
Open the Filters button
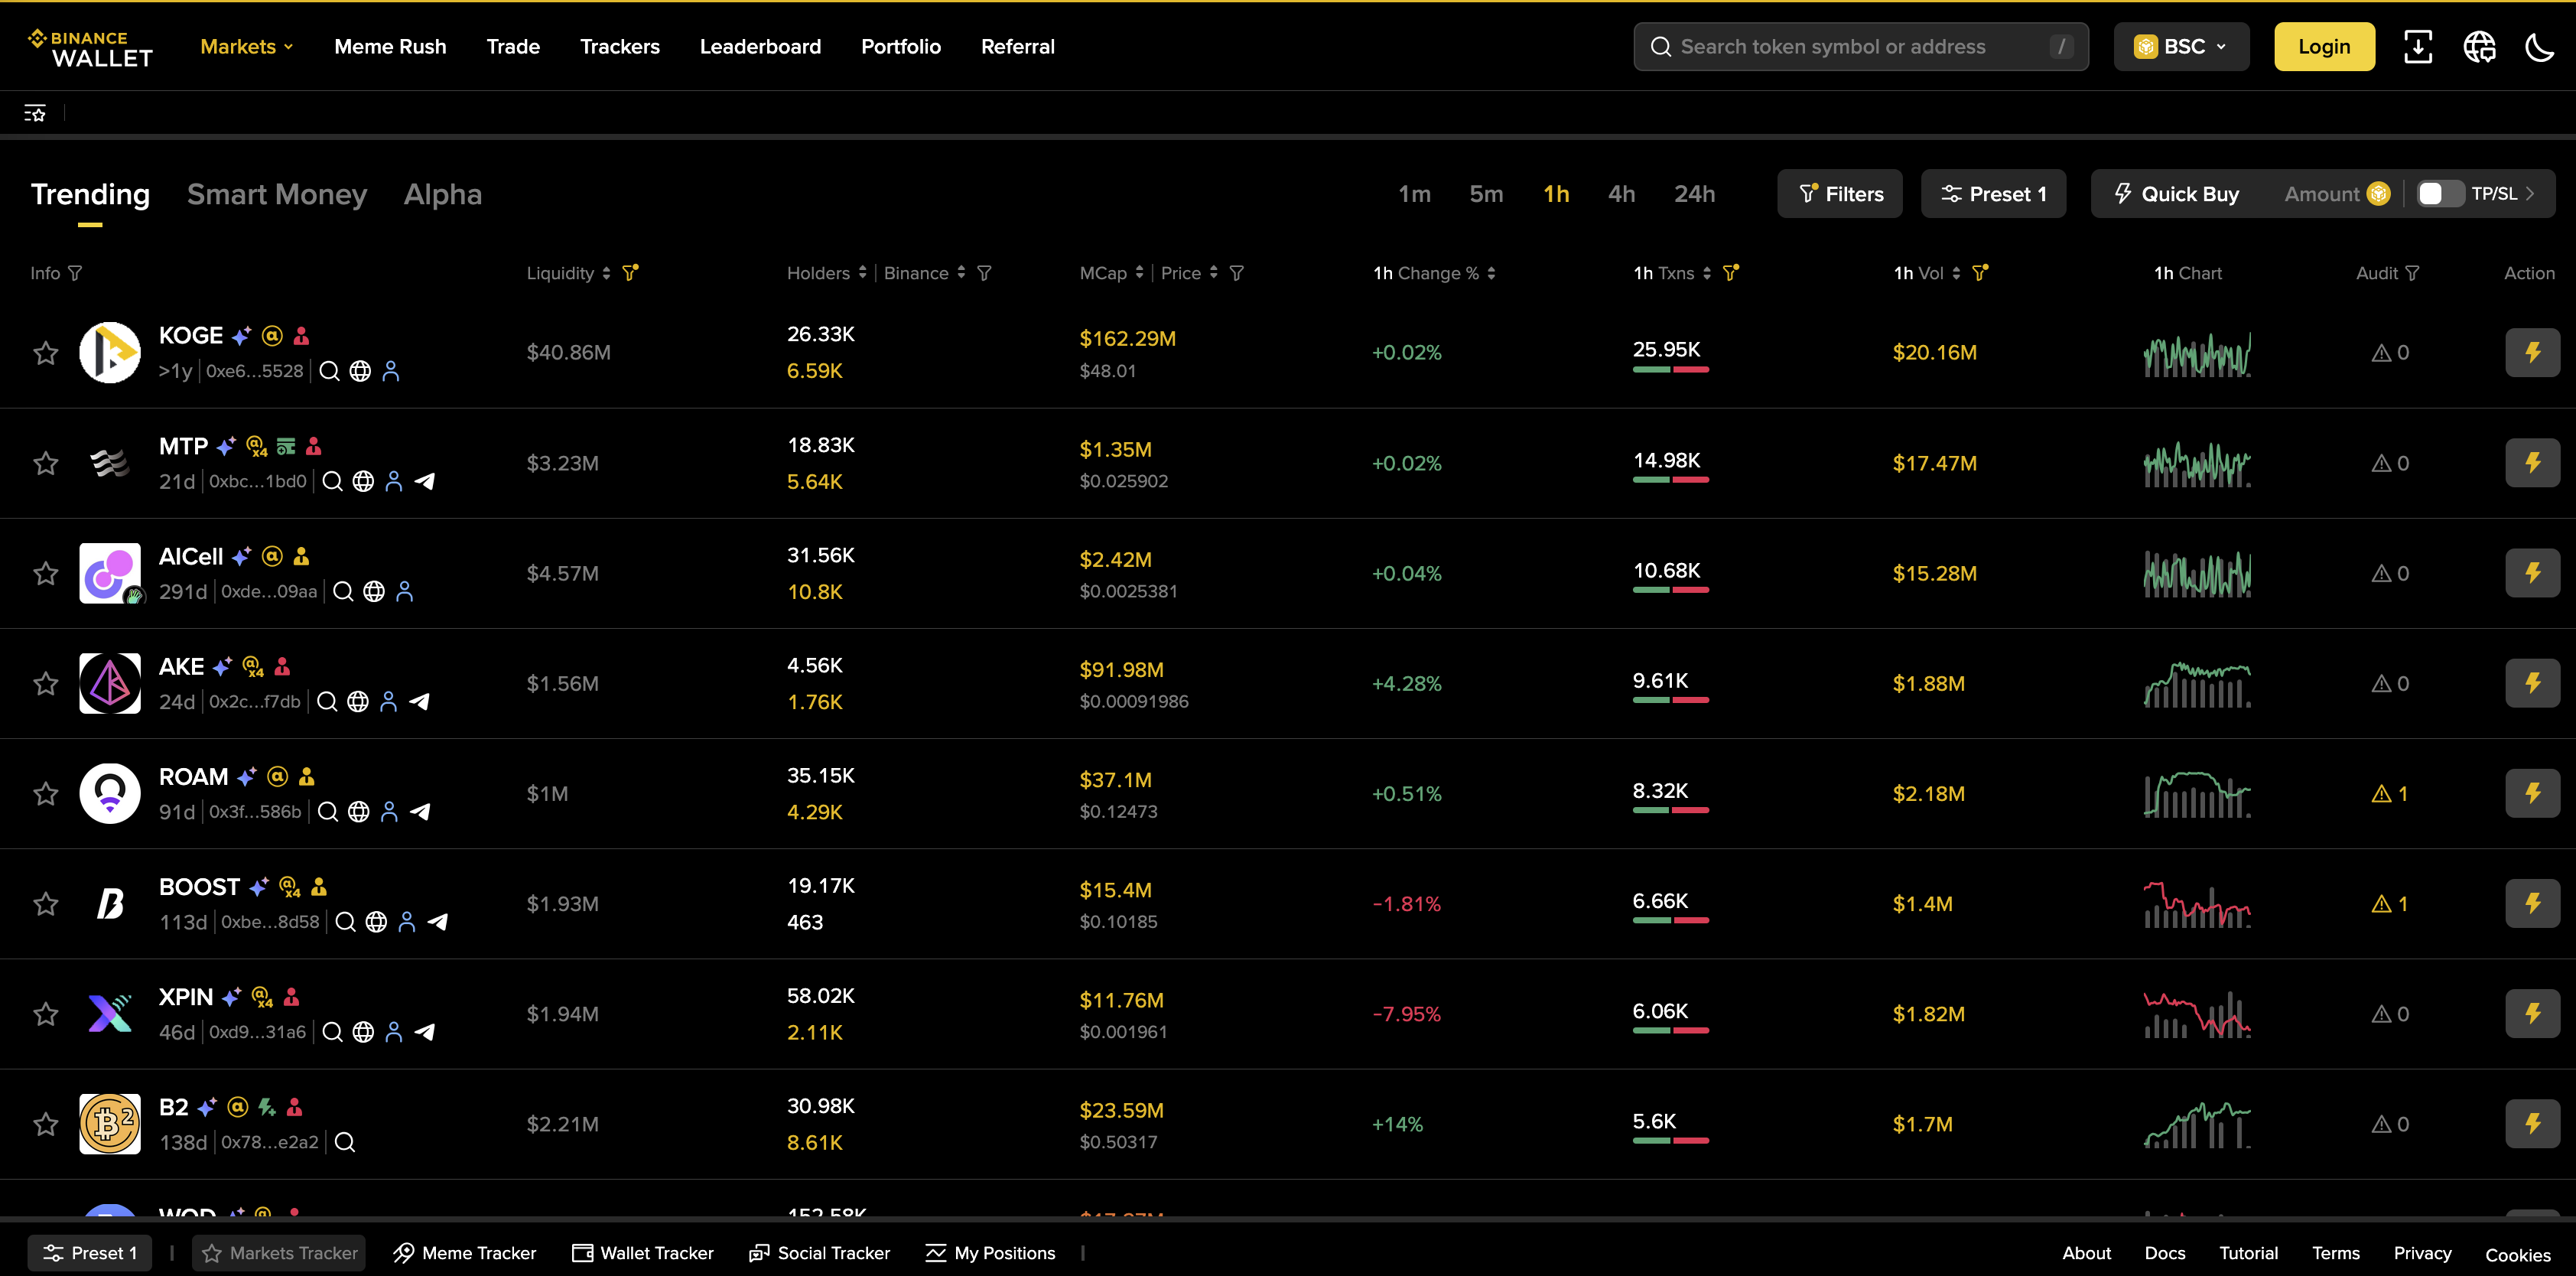(1840, 194)
